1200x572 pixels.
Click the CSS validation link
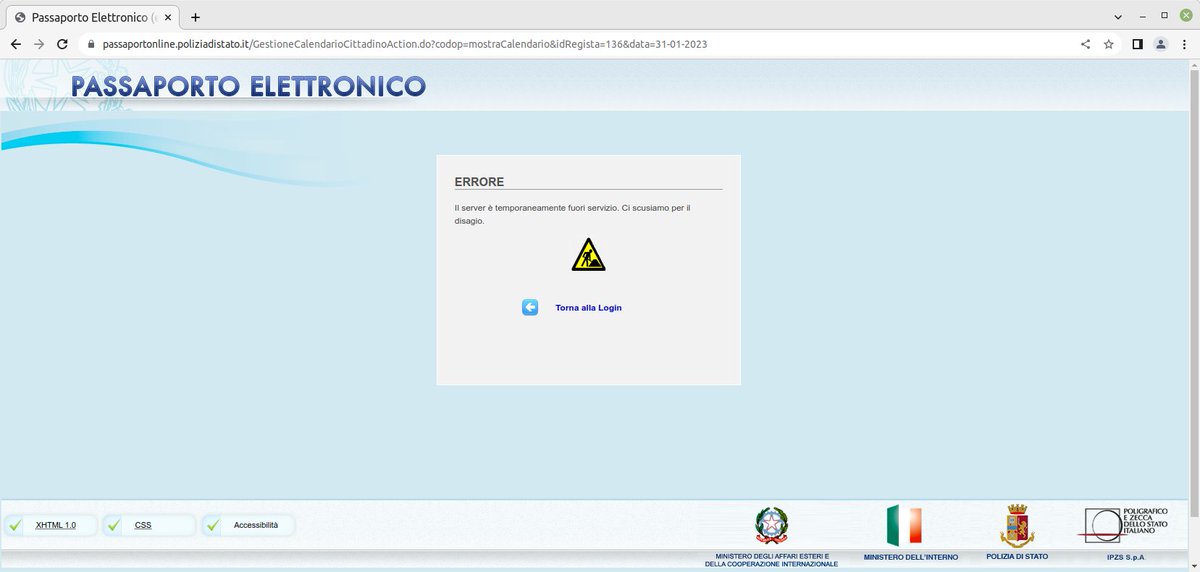(142, 525)
